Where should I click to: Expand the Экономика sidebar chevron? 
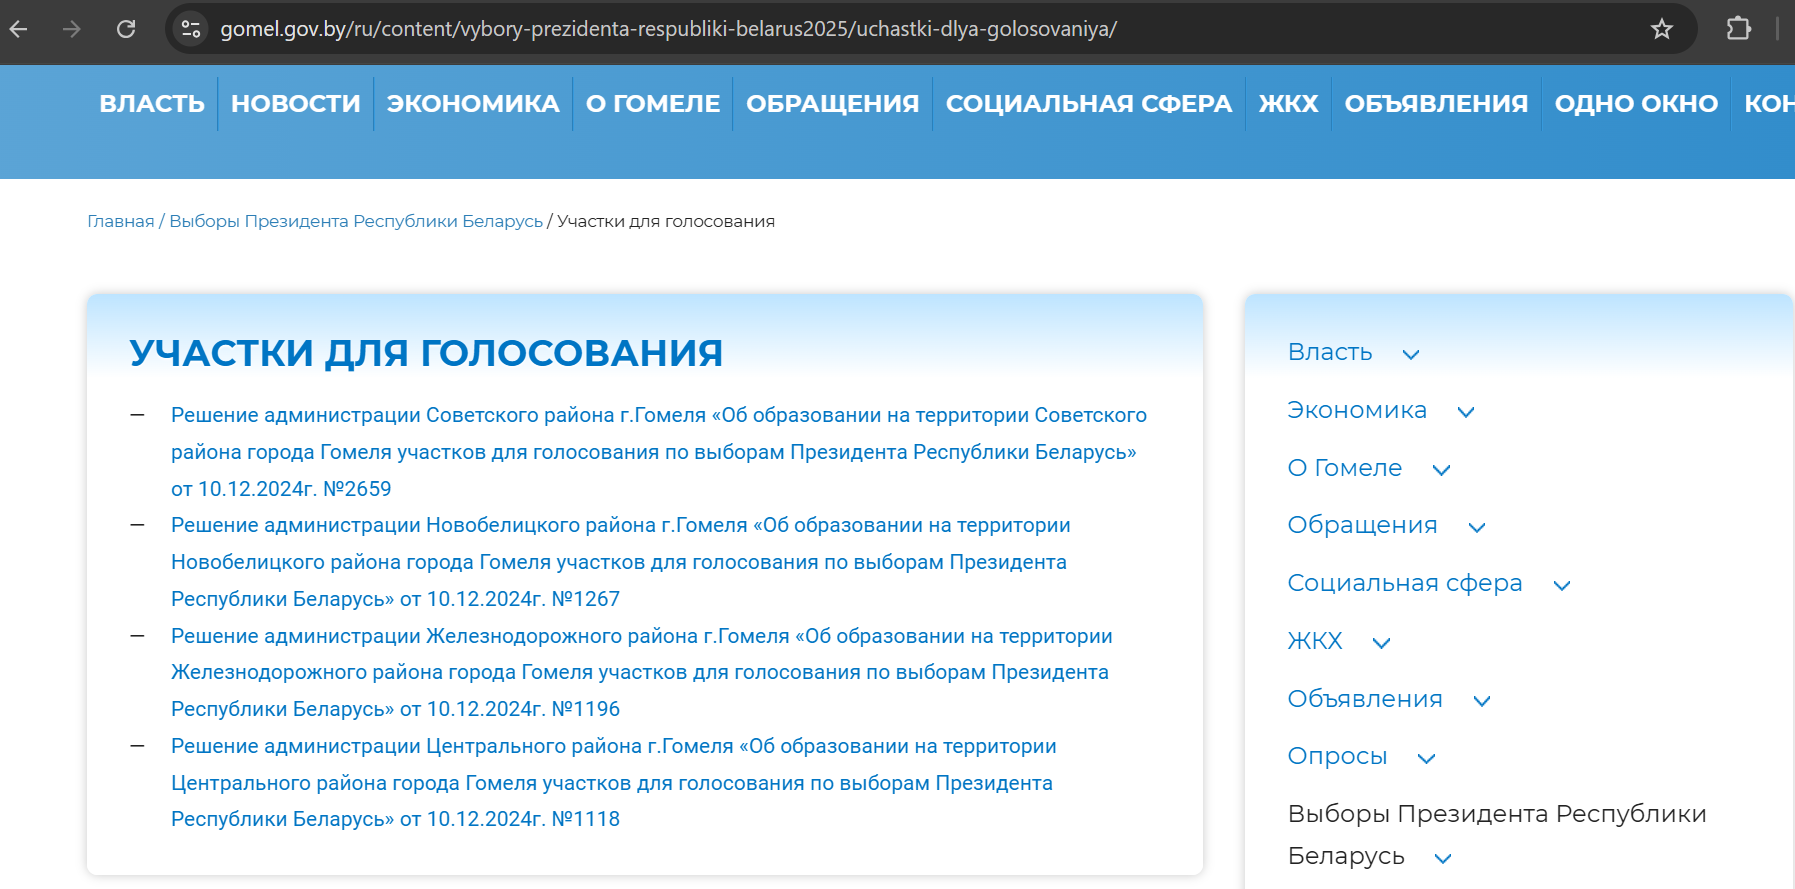tap(1465, 412)
